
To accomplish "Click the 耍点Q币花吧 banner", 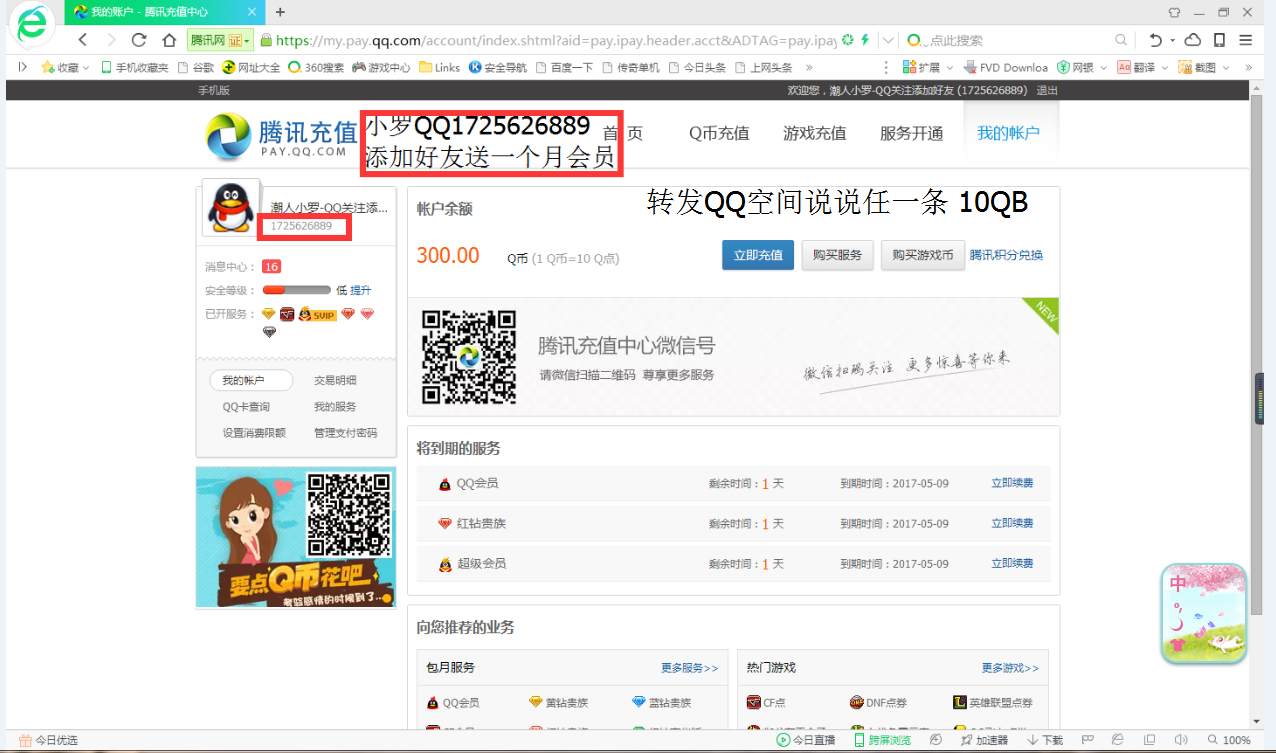I will point(296,537).
